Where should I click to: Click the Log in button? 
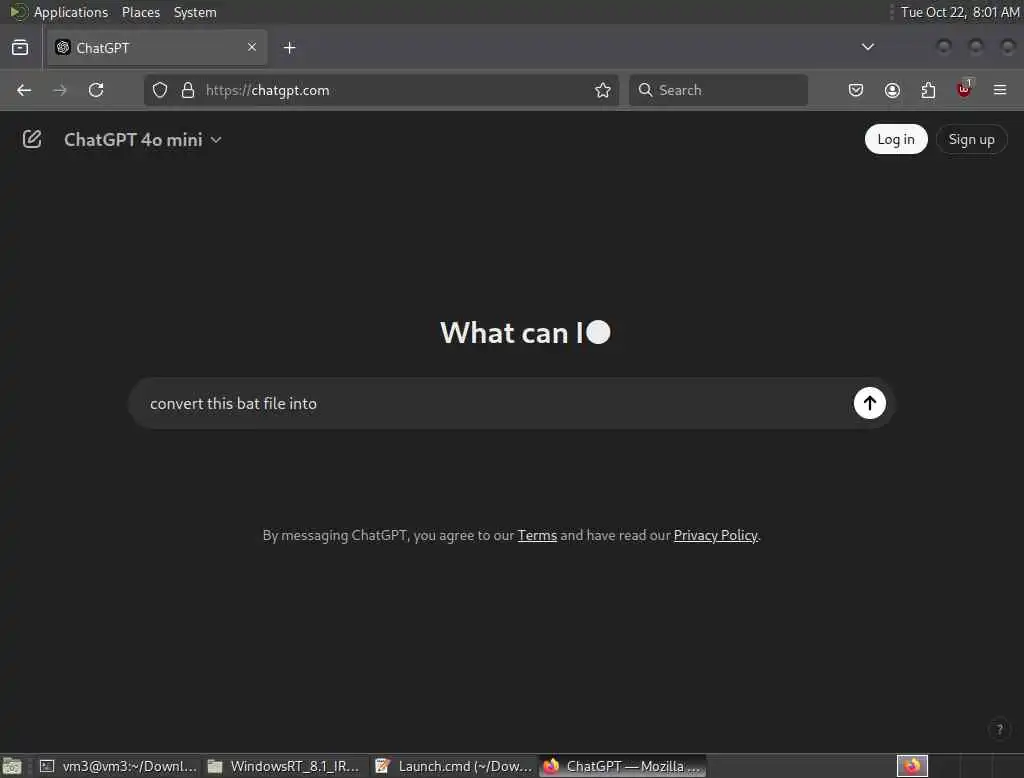(895, 139)
